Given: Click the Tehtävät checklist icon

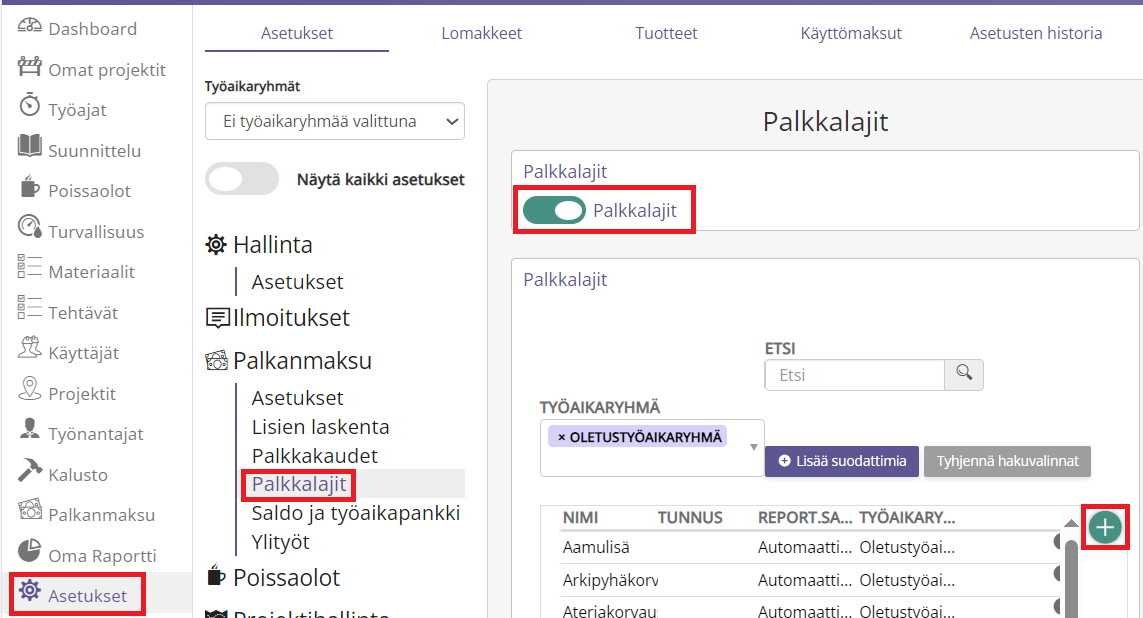Looking at the screenshot, I should 29,308.
